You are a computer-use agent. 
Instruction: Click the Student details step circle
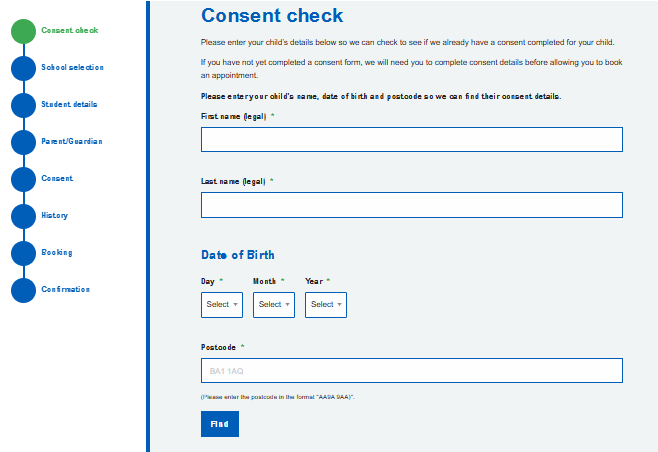pyautogui.click(x=23, y=105)
